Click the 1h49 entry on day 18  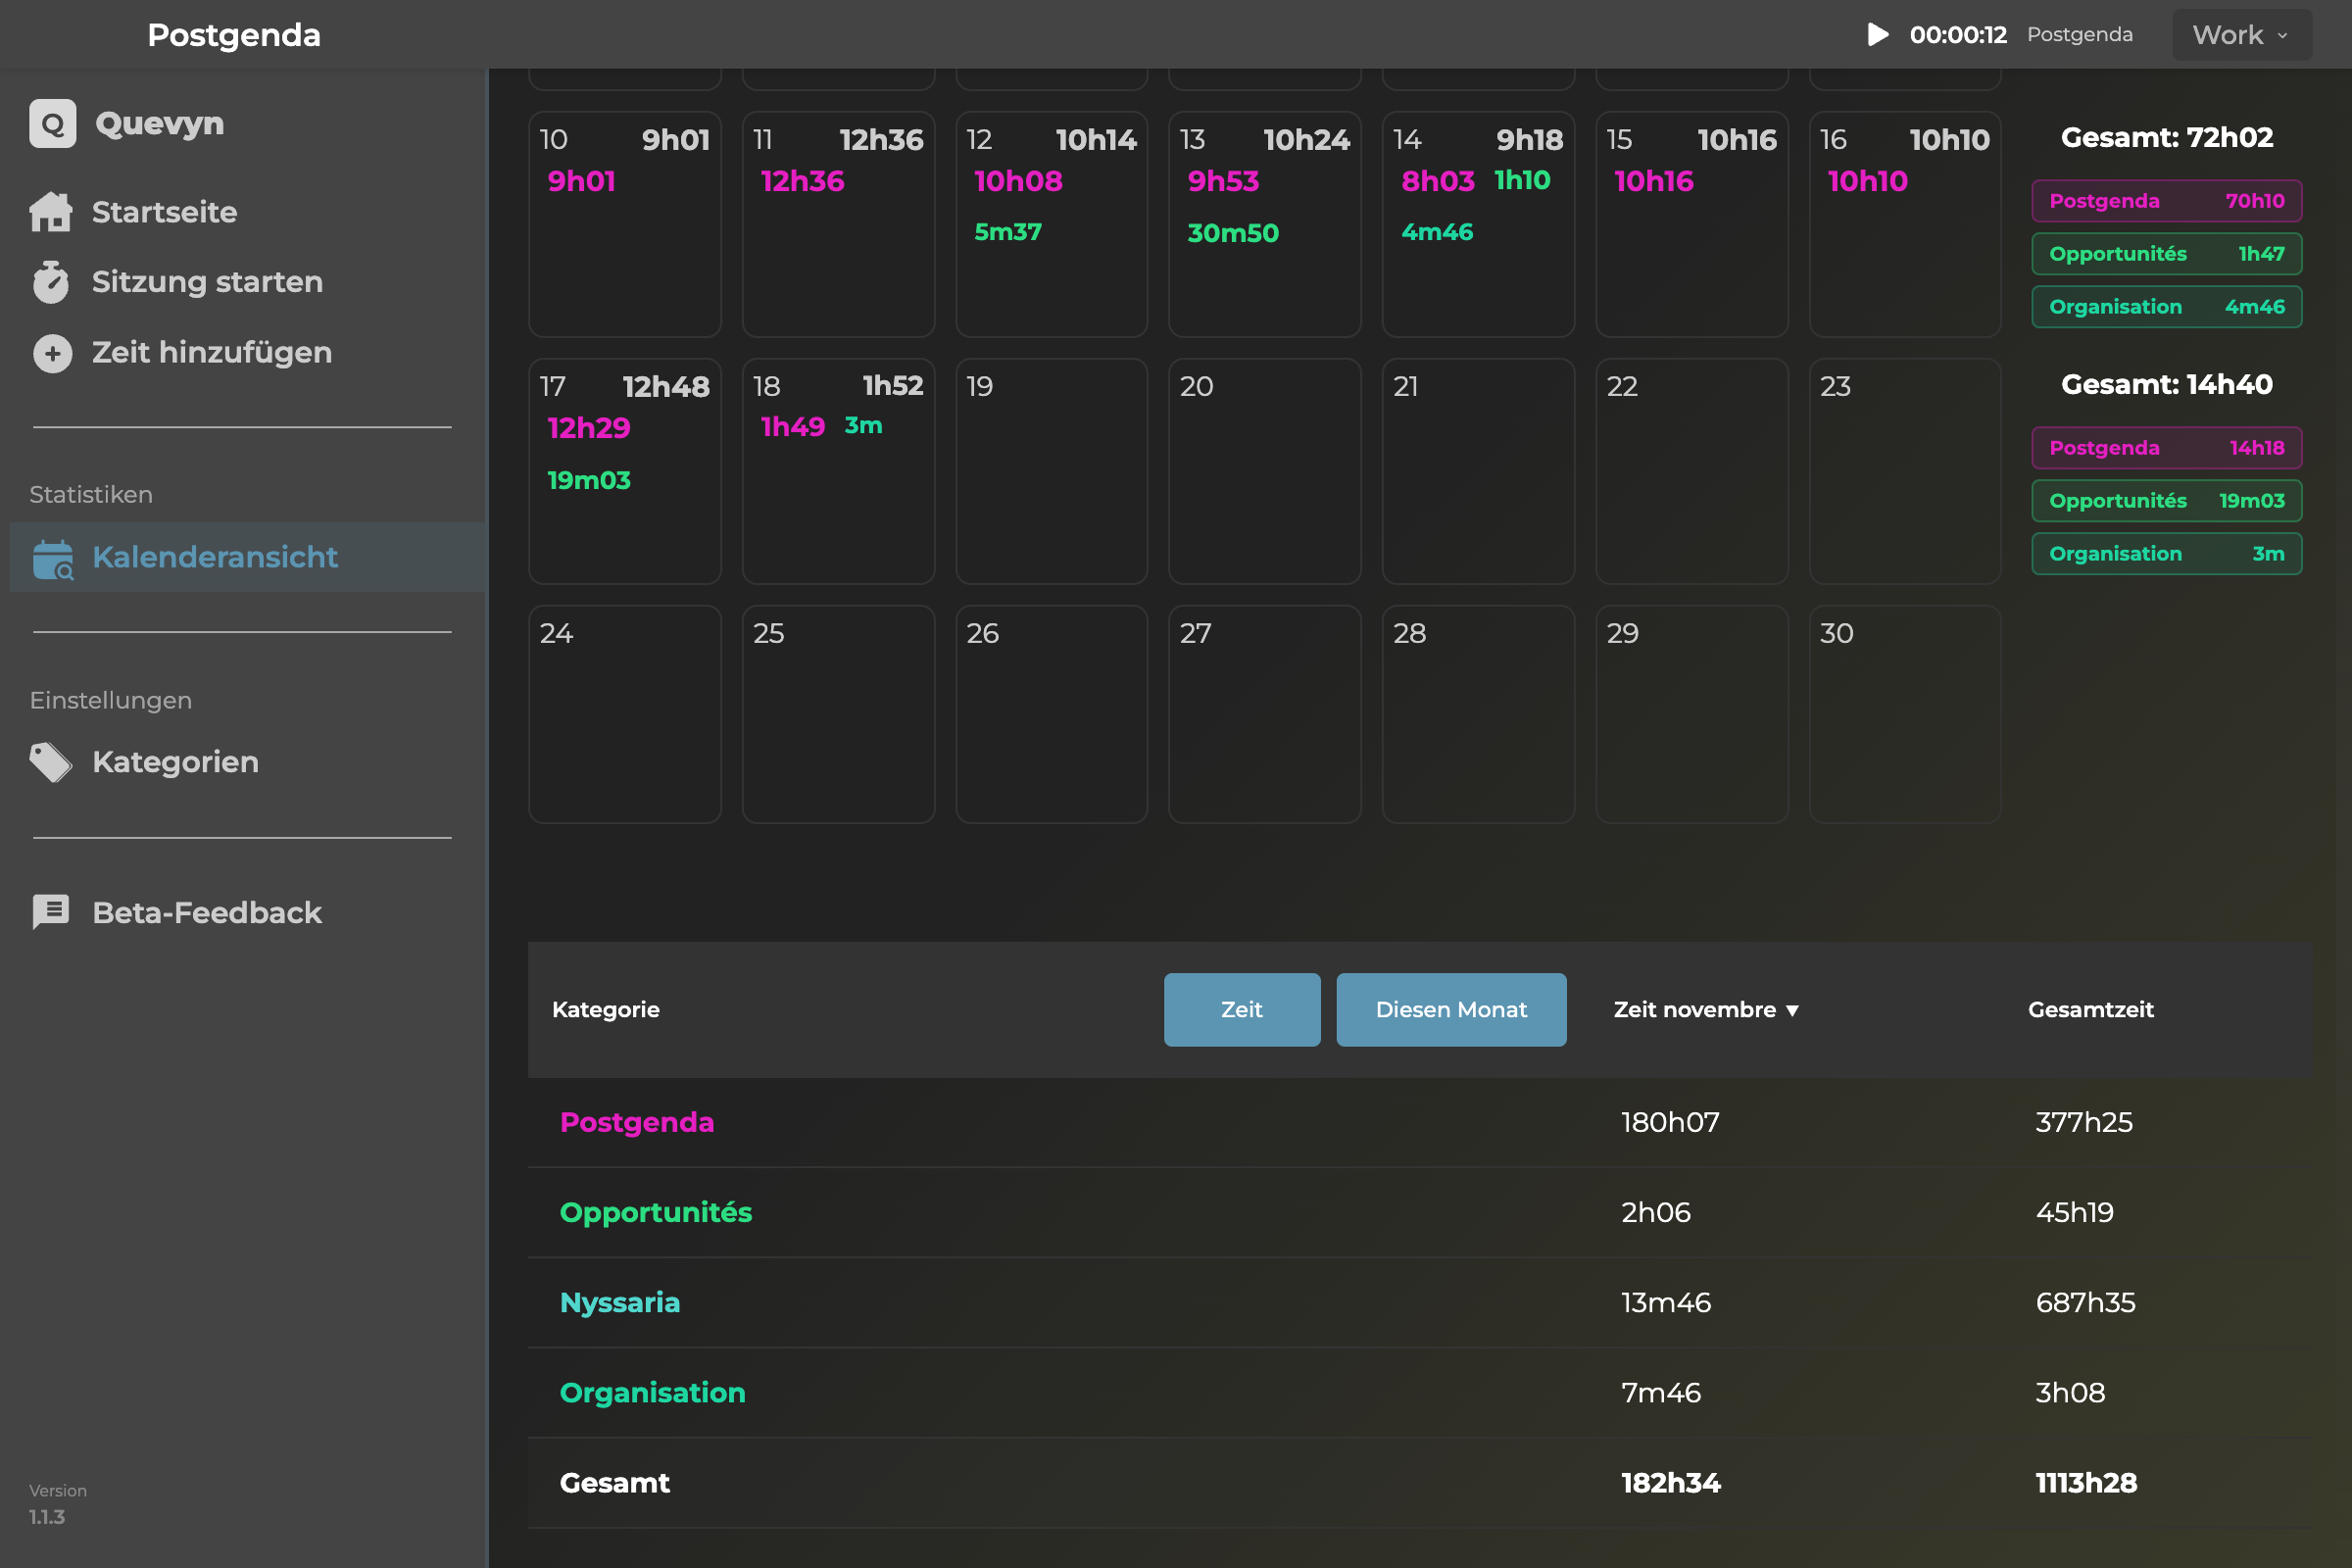pos(793,427)
